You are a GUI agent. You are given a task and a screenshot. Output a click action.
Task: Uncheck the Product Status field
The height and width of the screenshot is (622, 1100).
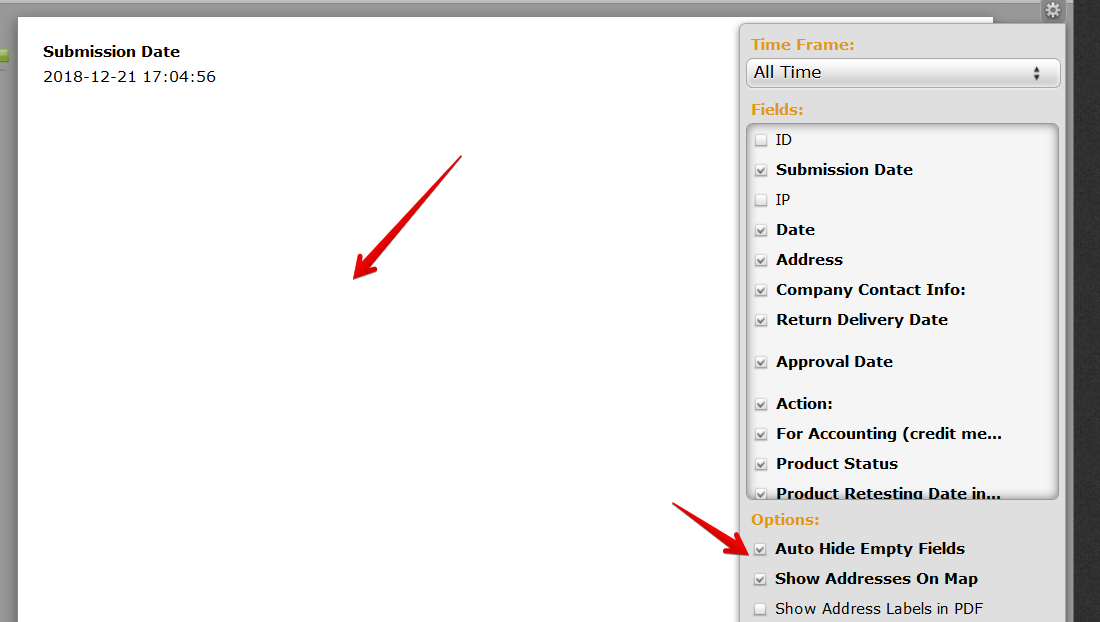click(761, 465)
